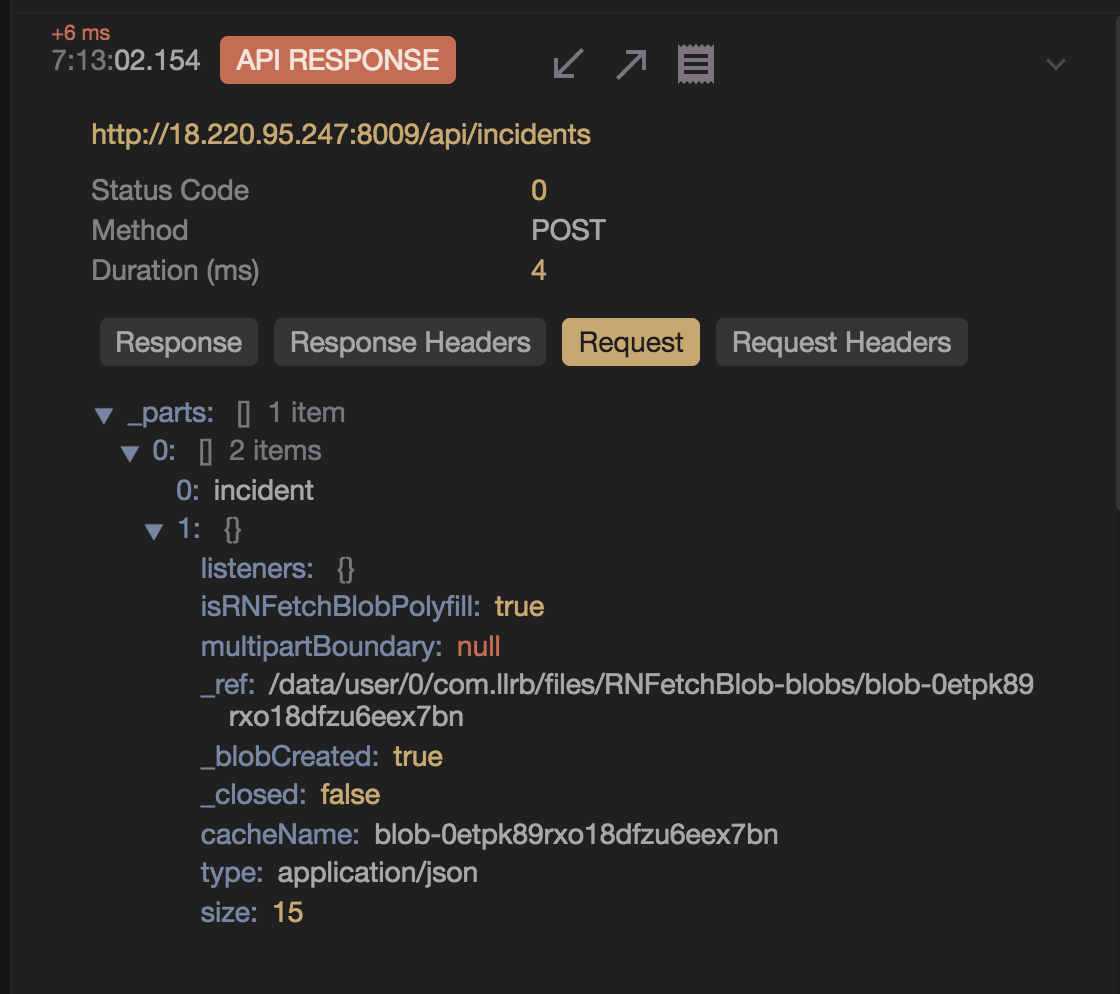Screen dimensions: 1120x994
Task: Select the cacheName blob value
Action: pyautogui.click(x=576, y=834)
